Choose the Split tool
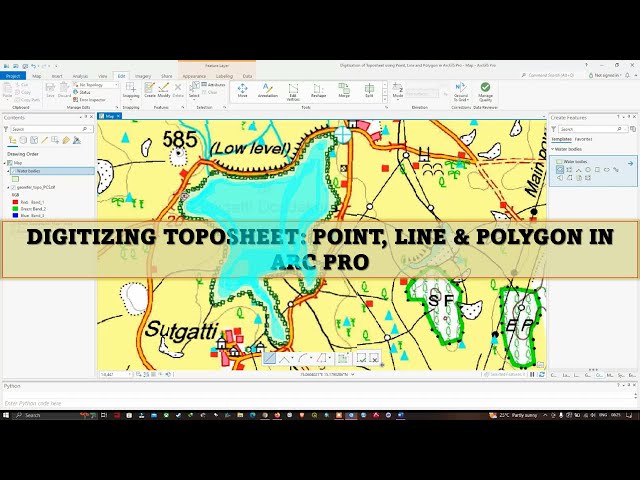Viewport: 640px width, 480px height. tap(369, 91)
